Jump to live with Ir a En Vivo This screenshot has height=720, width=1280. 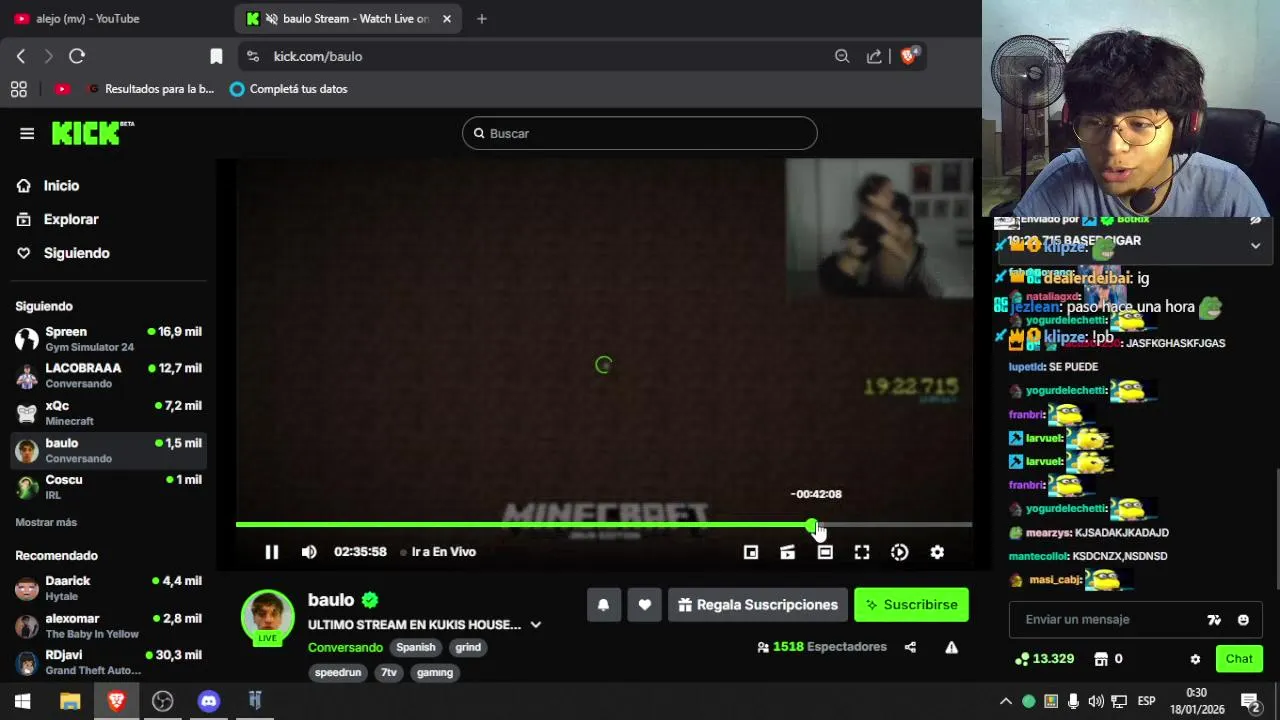(x=438, y=552)
